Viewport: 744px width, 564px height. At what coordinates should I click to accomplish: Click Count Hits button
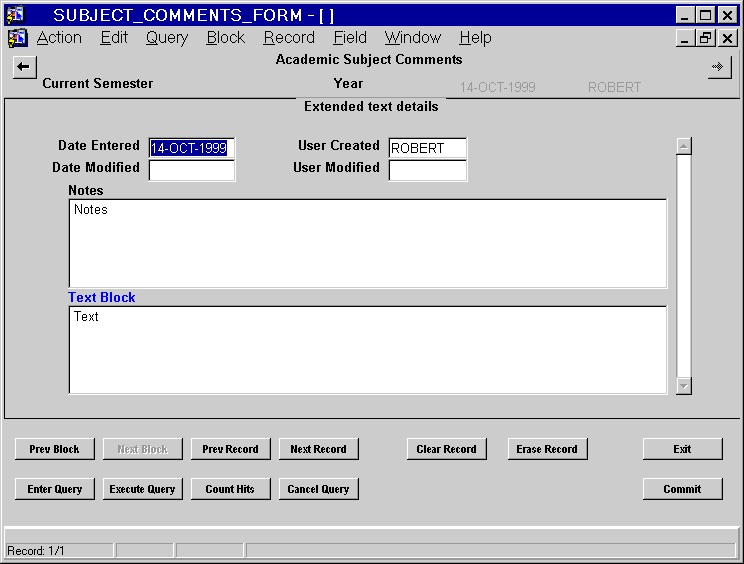[x=231, y=489]
